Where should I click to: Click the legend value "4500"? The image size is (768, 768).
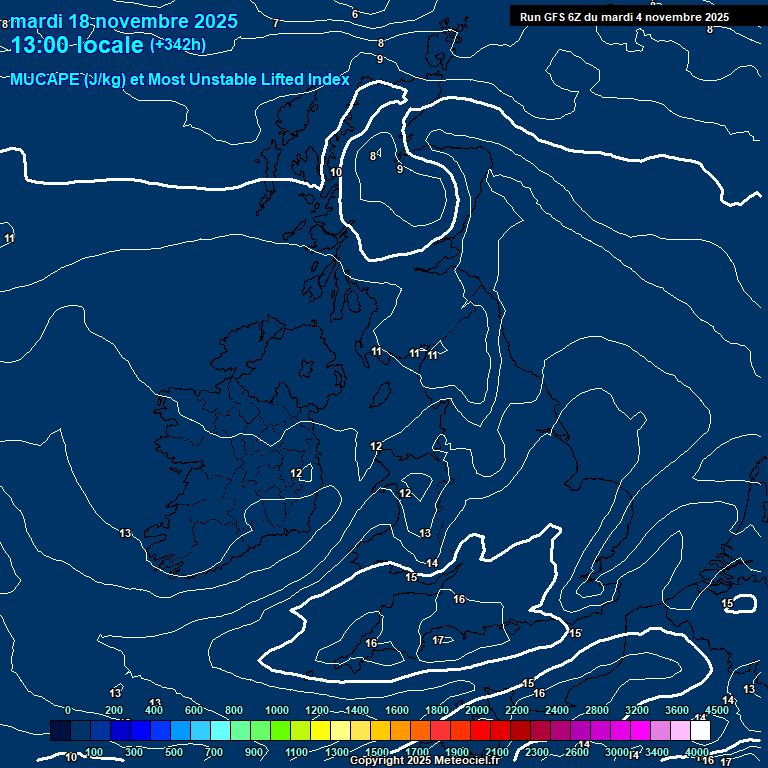click(x=717, y=710)
